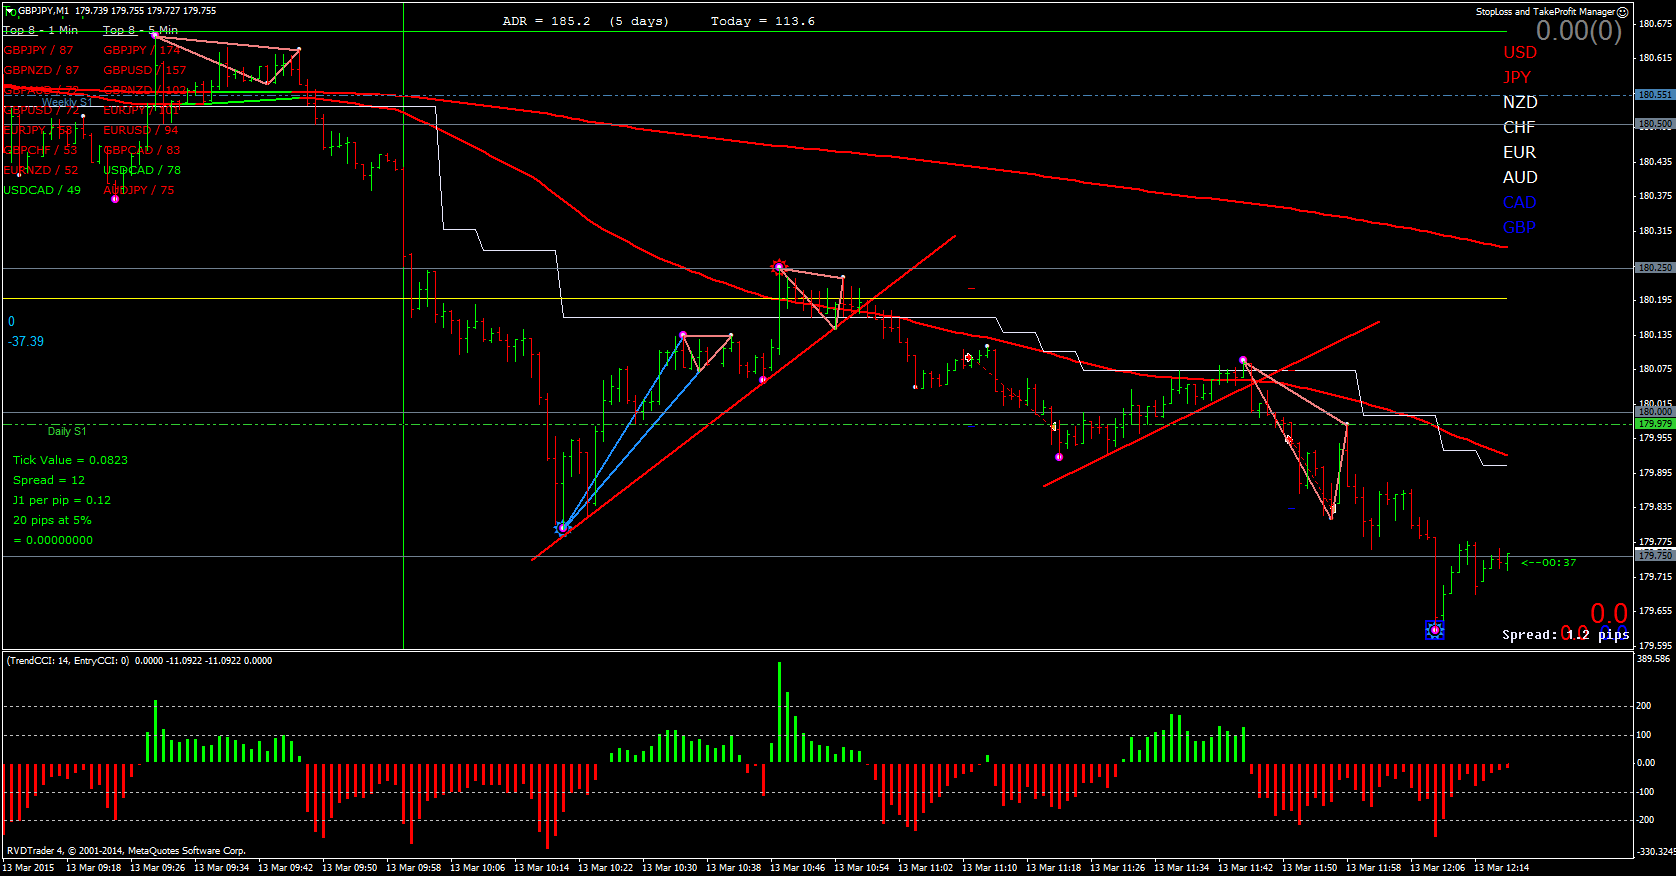Click the magenta dot under AUDJPY / 75
This screenshot has width=1676, height=876.
pos(115,199)
